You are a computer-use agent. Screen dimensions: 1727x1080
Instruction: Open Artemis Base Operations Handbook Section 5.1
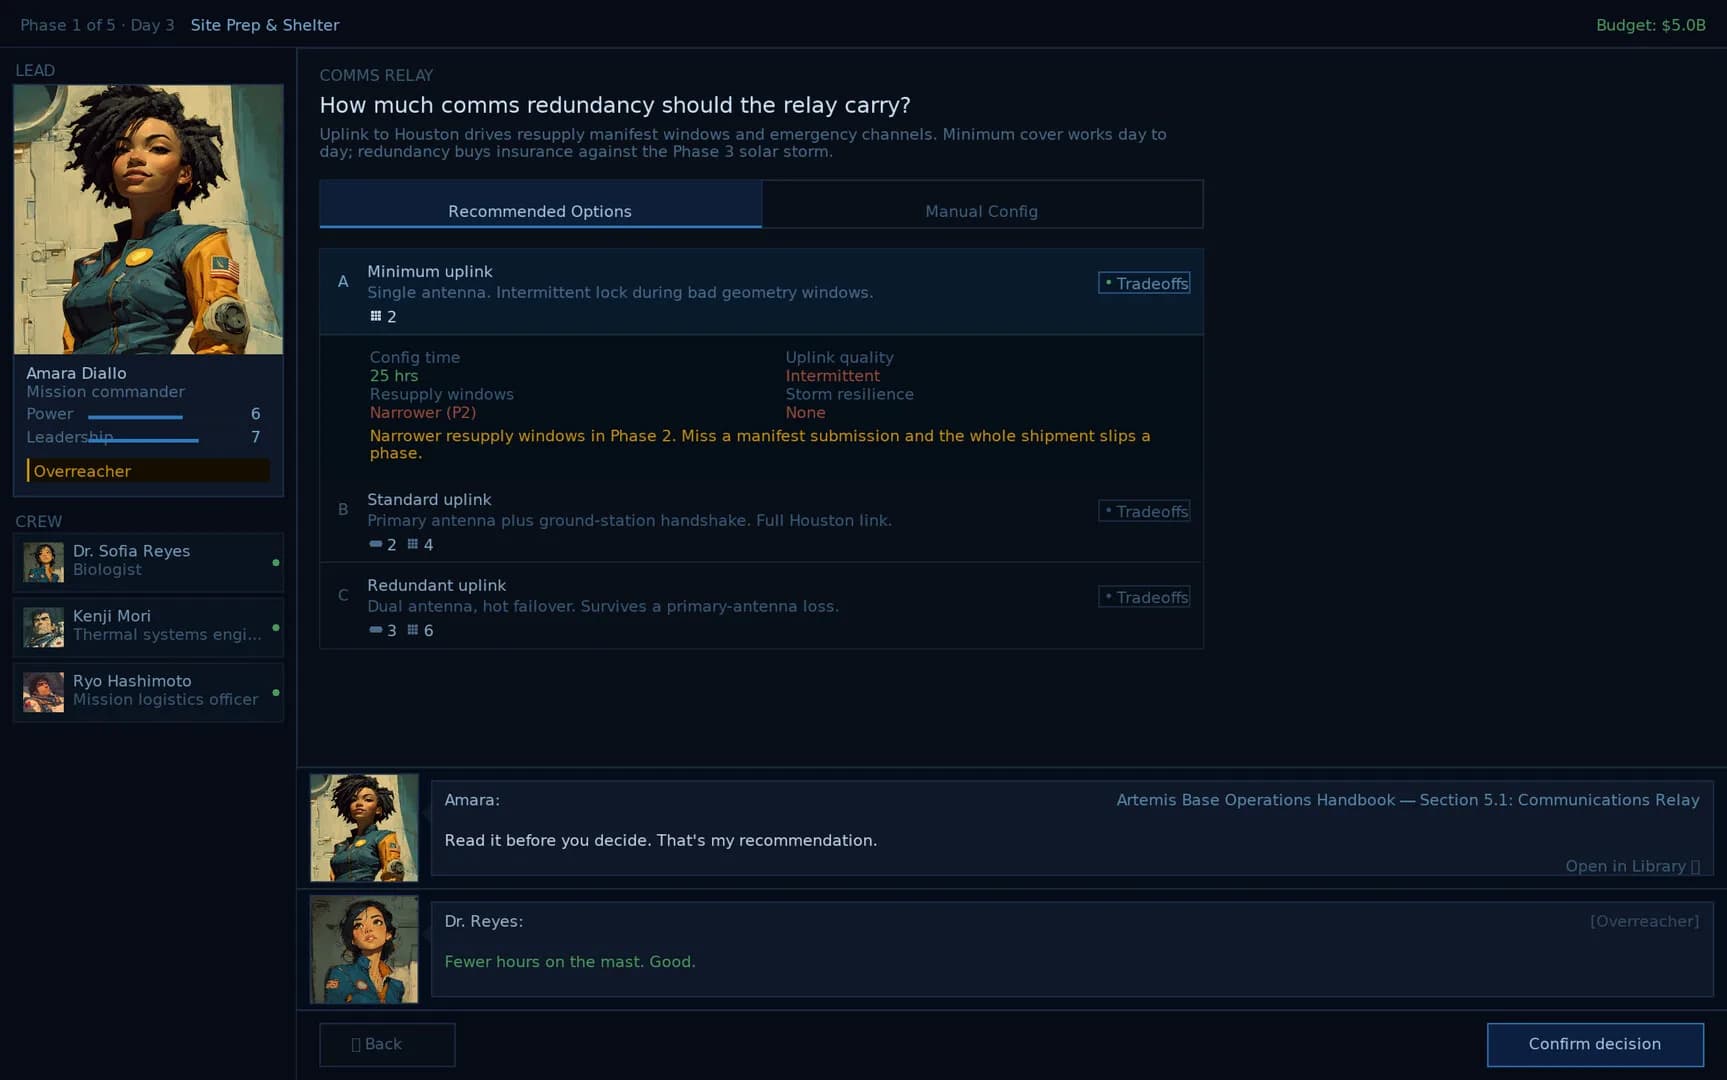tap(1407, 800)
